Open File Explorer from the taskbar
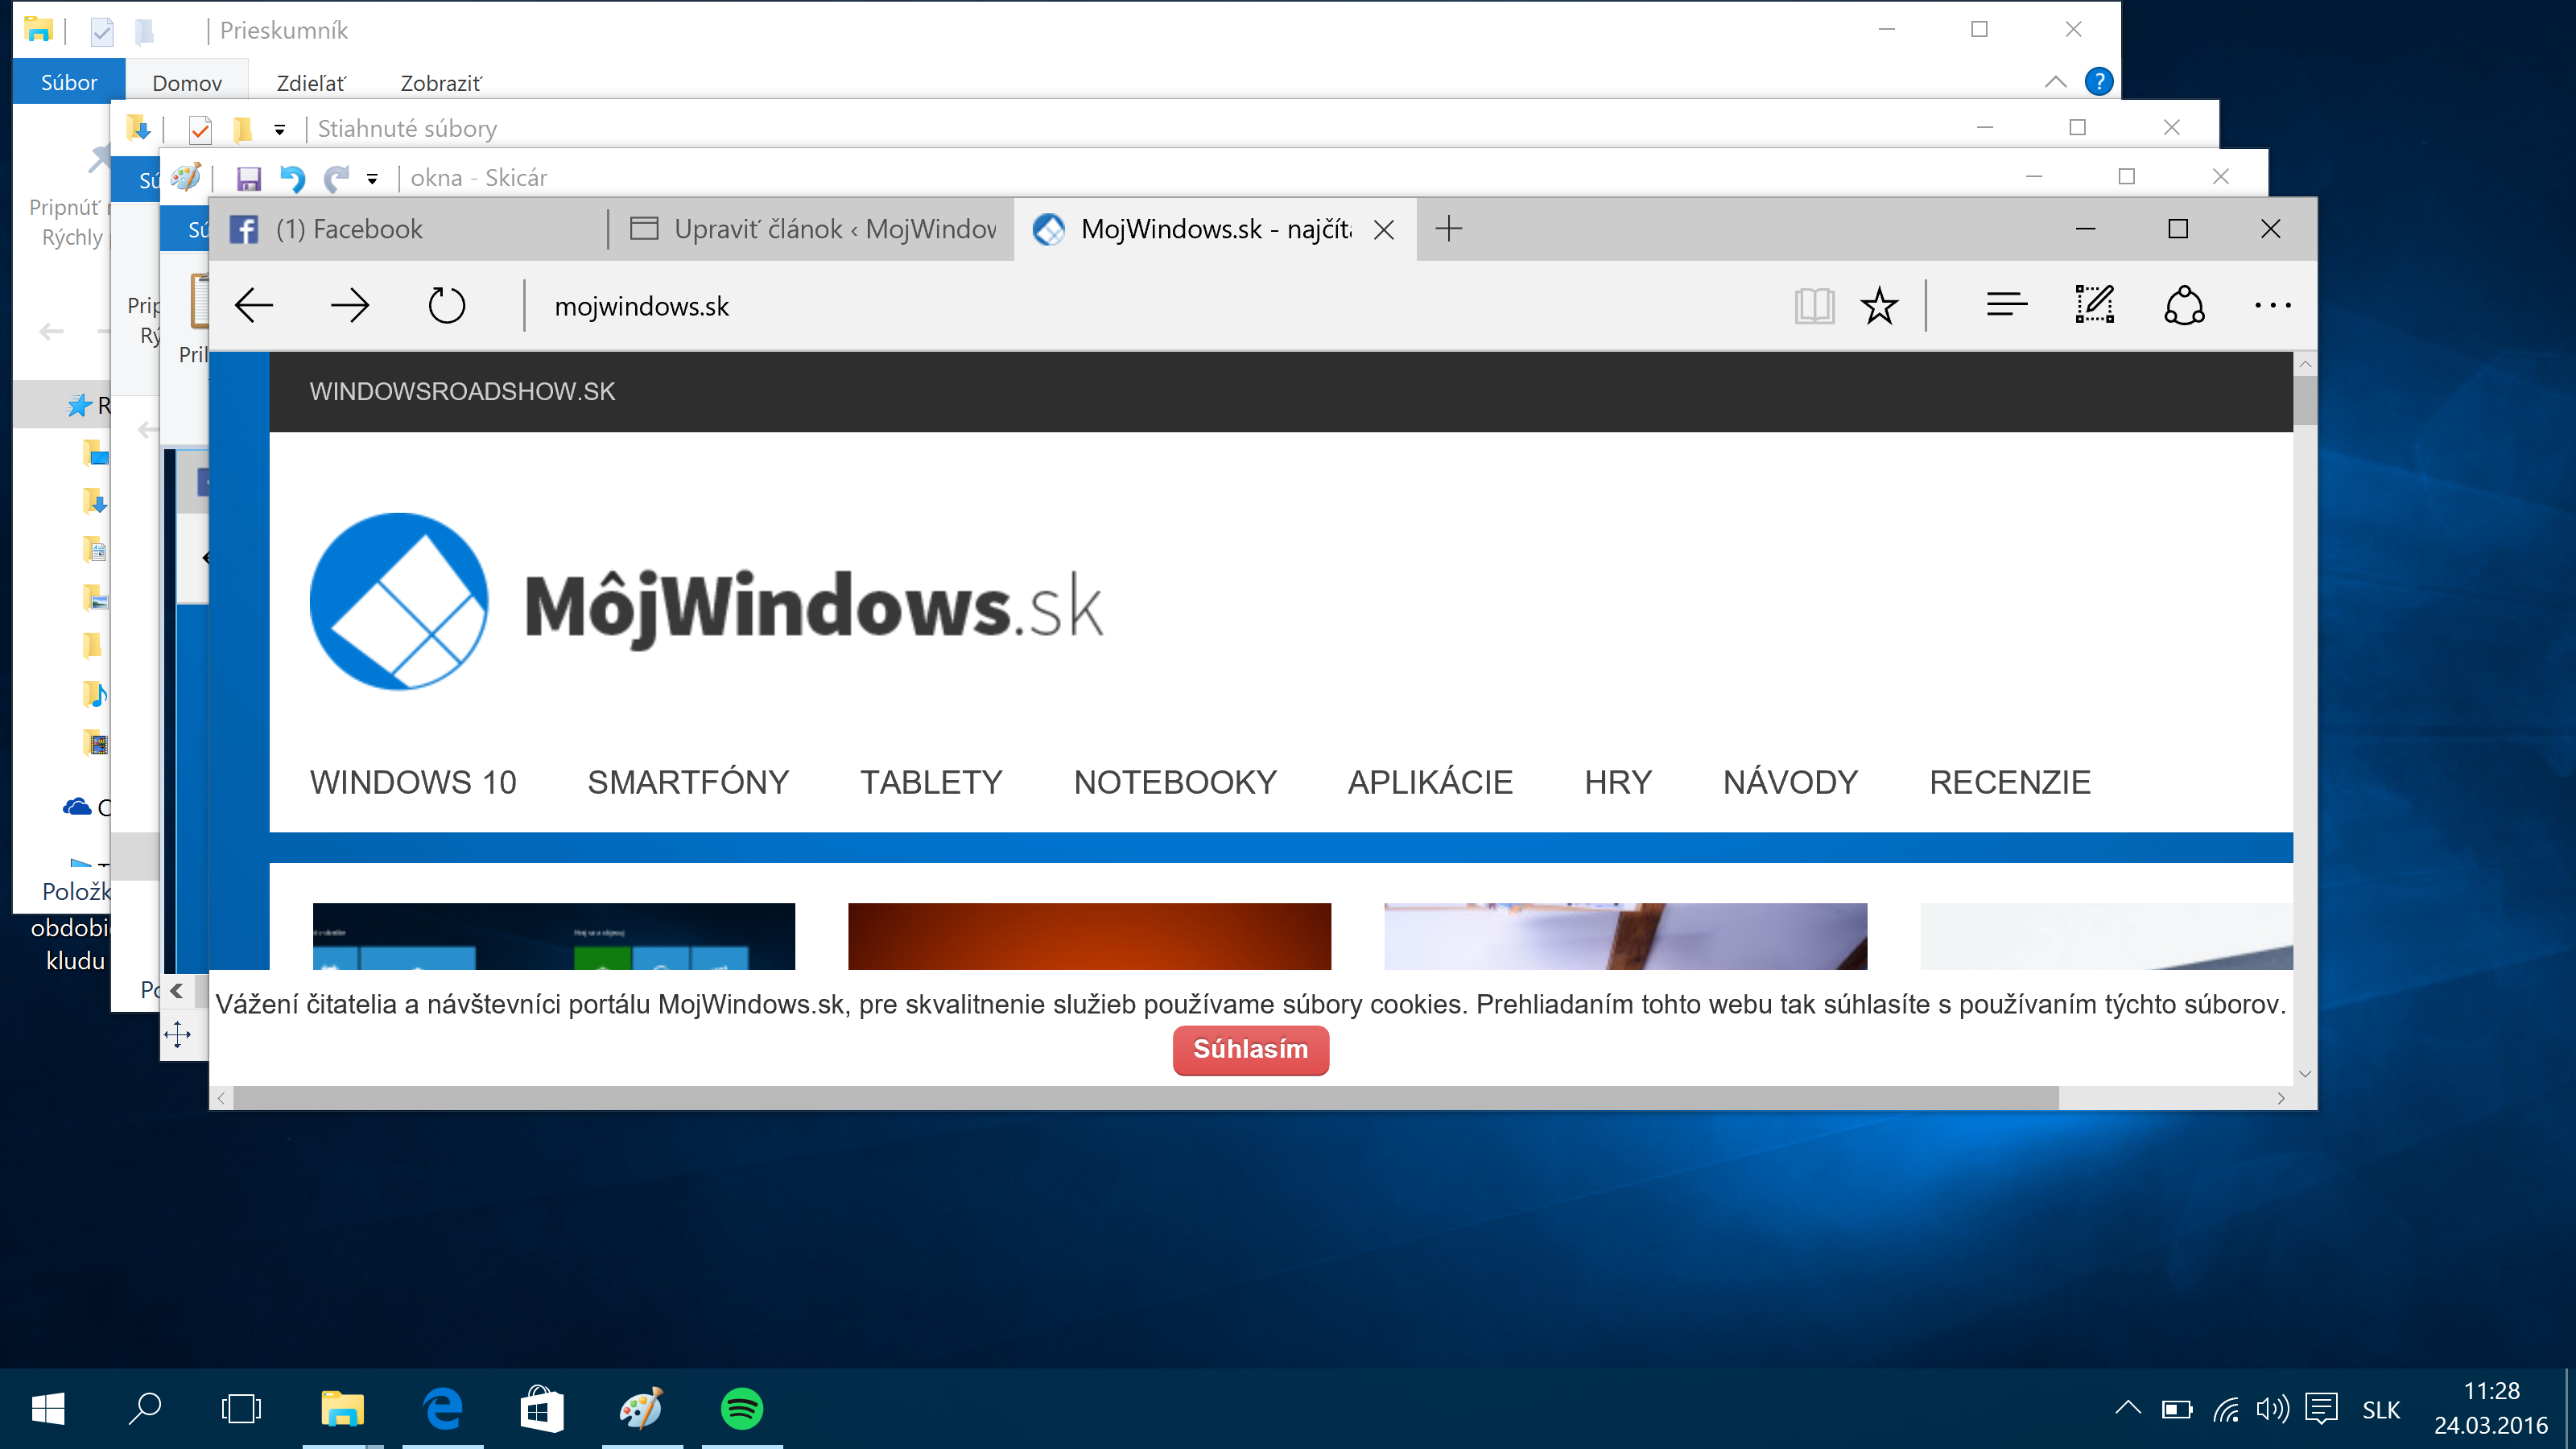The height and width of the screenshot is (1449, 2576). (342, 1409)
